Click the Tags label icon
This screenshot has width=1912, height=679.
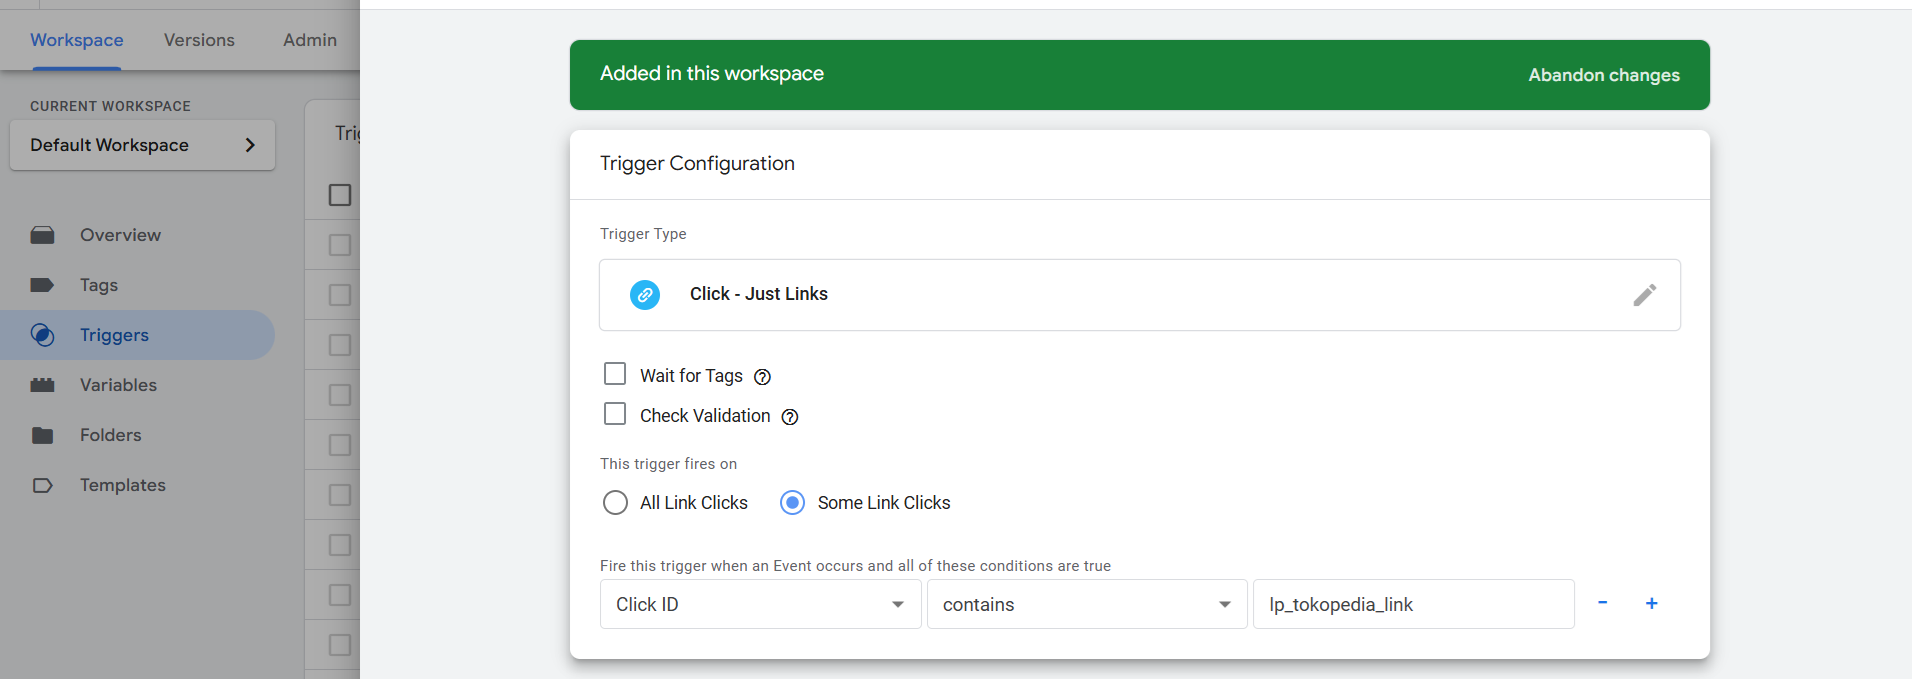[42, 285]
